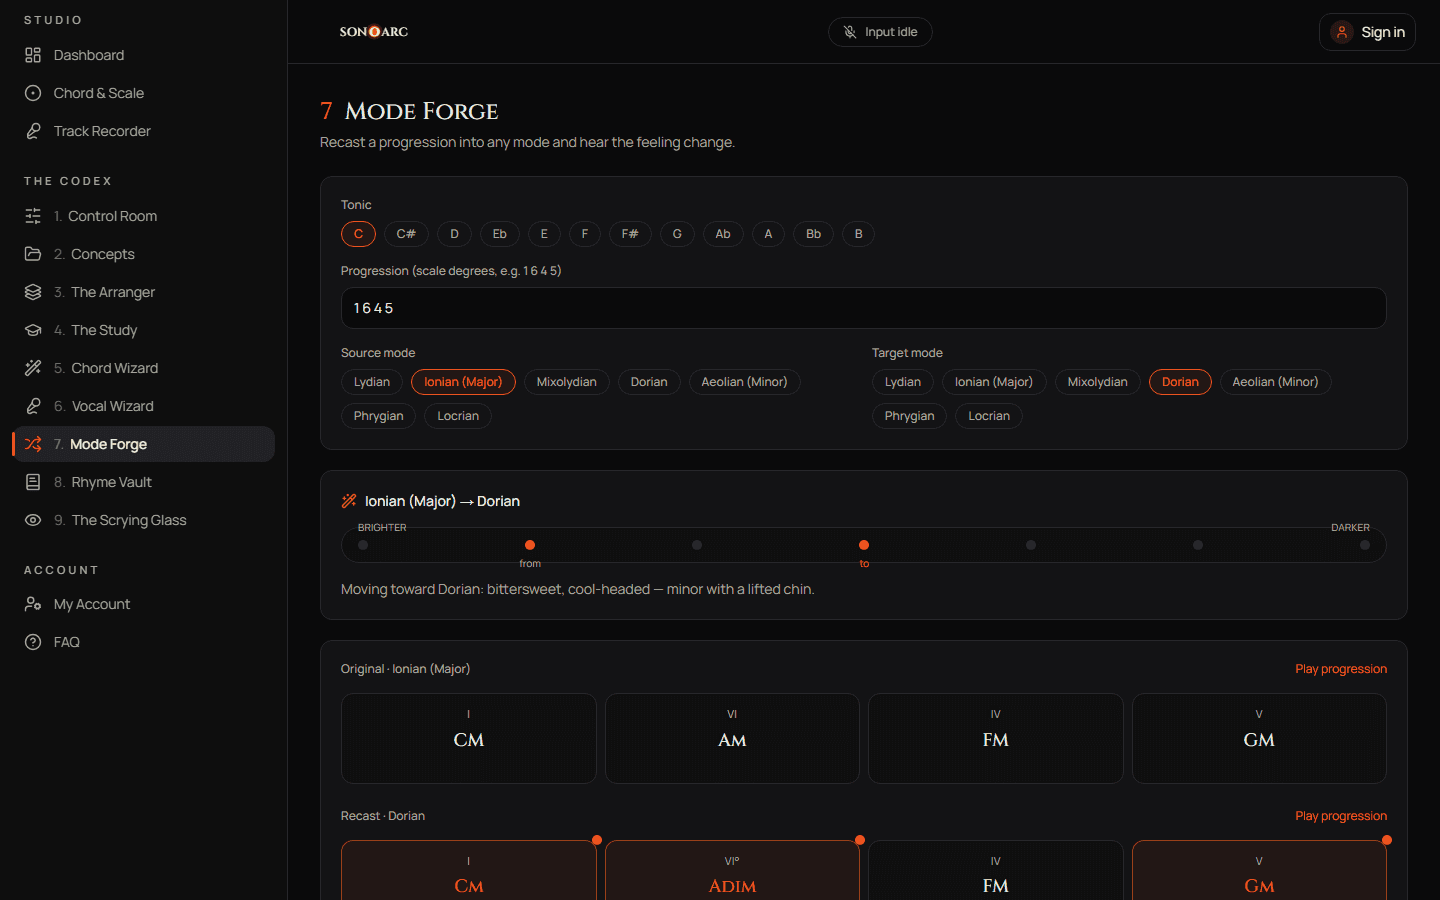
Task: Click the Rhyme Vault notebook icon
Action: (33, 482)
